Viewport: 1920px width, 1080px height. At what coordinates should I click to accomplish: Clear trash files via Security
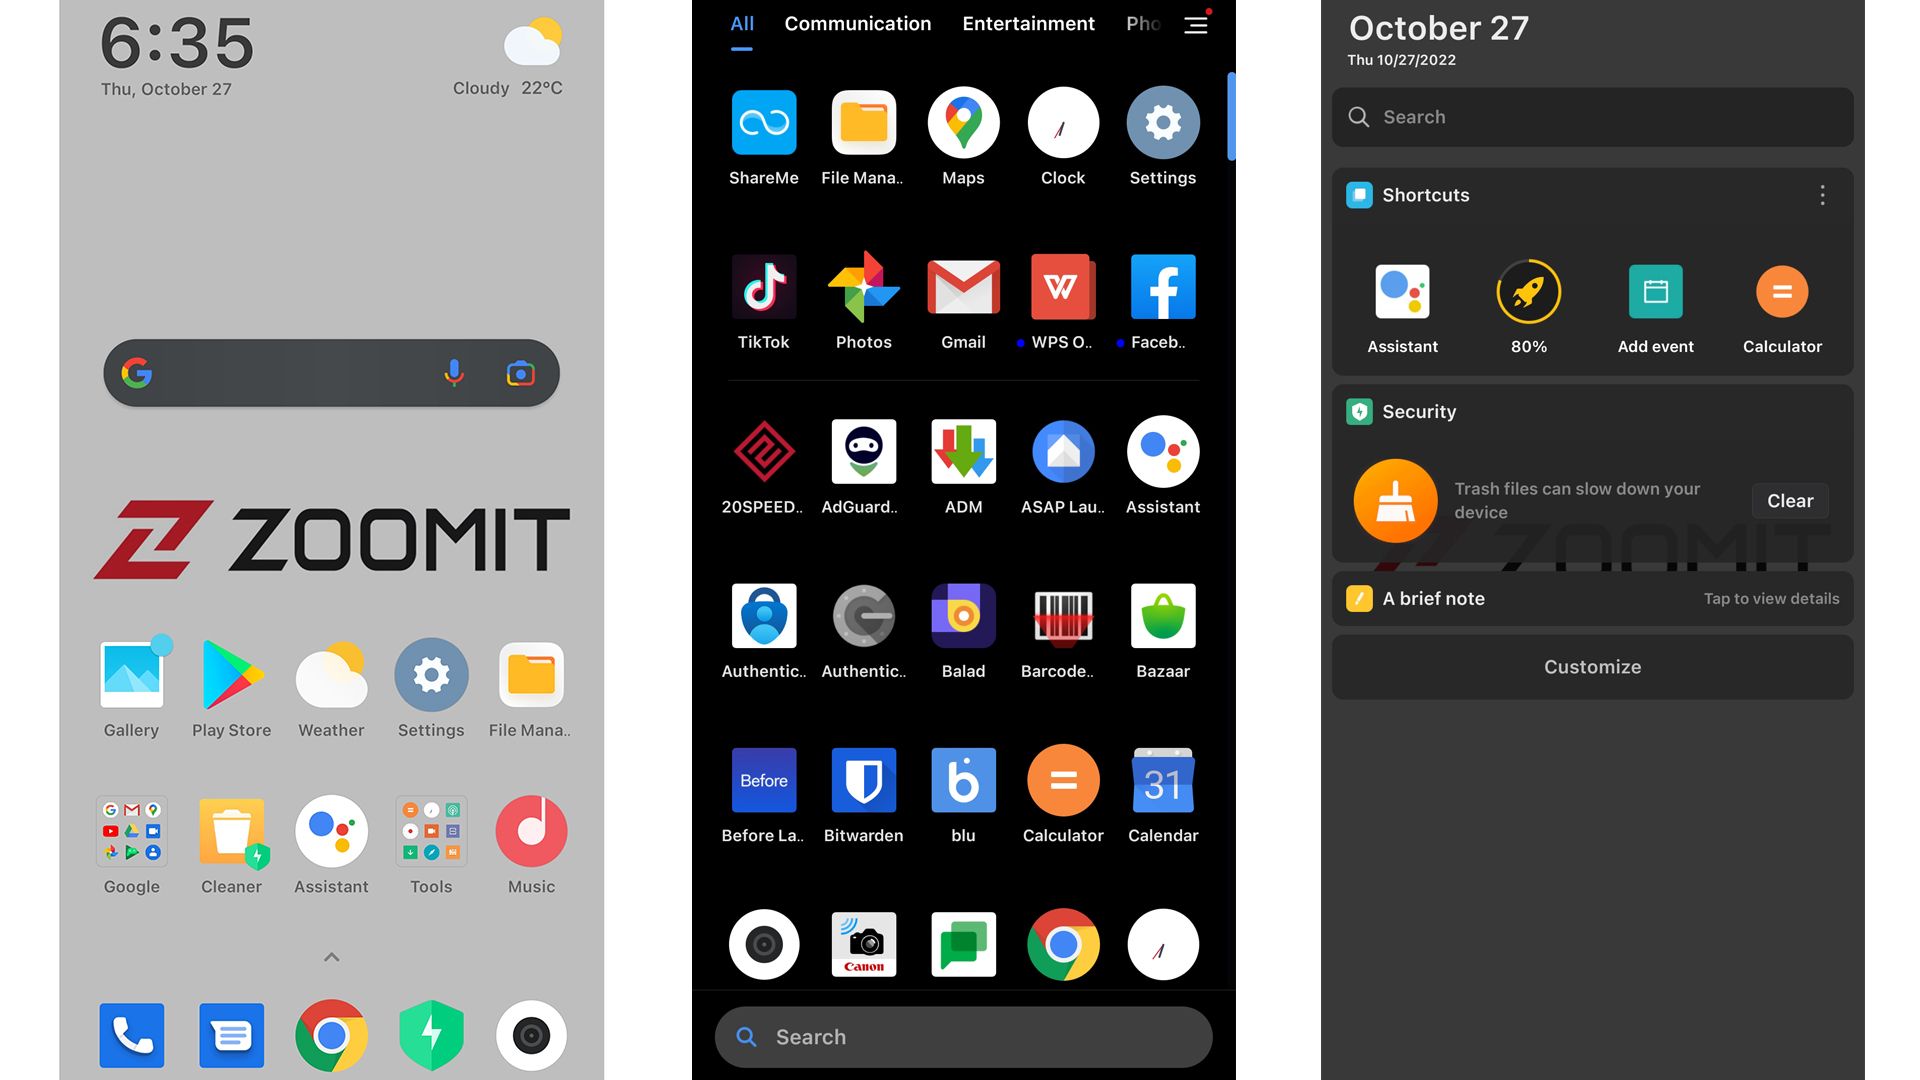[x=1789, y=500]
